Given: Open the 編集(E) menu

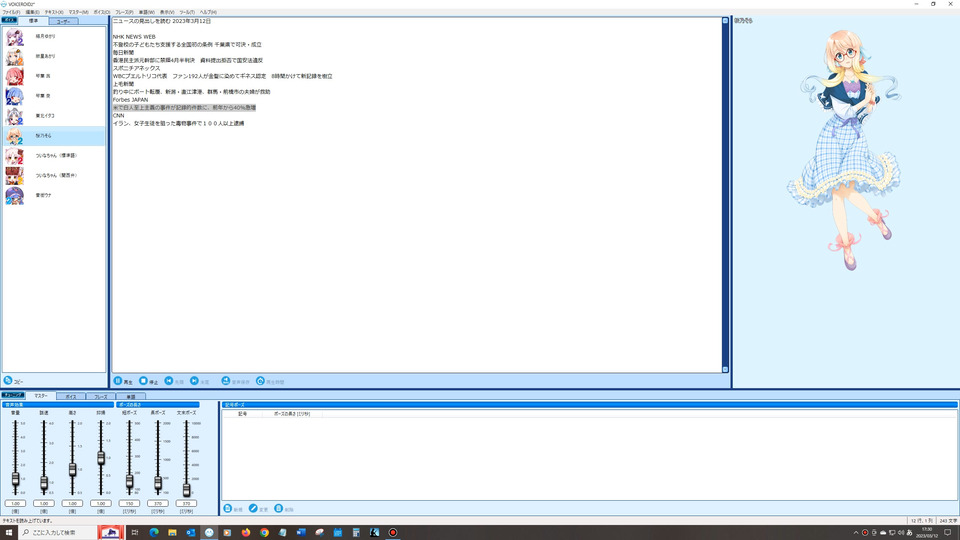Looking at the screenshot, I should click(x=32, y=12).
